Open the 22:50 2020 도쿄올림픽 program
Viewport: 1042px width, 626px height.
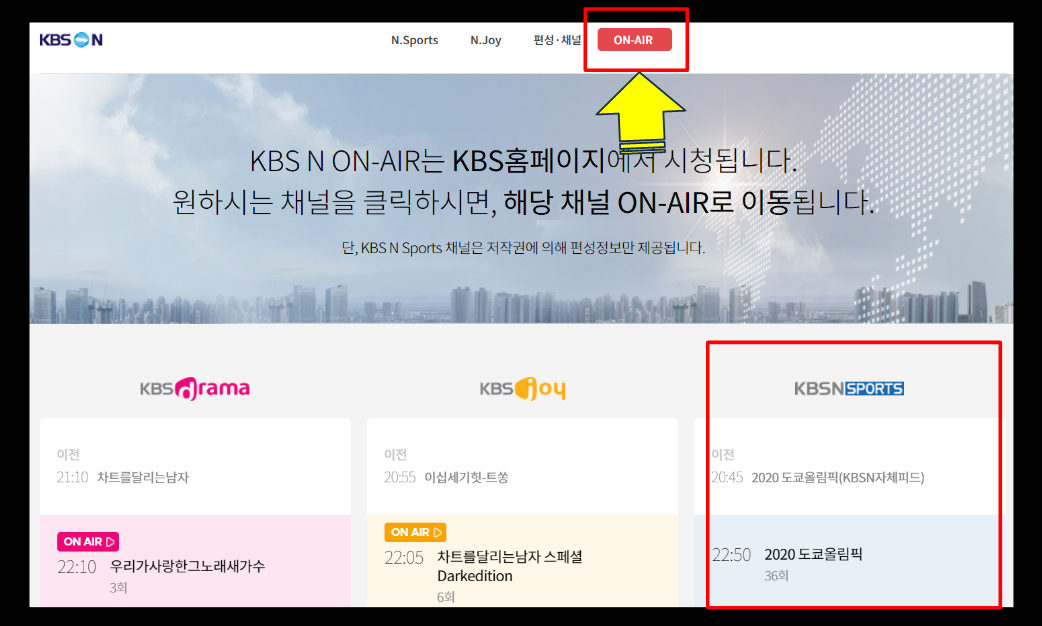(813, 554)
